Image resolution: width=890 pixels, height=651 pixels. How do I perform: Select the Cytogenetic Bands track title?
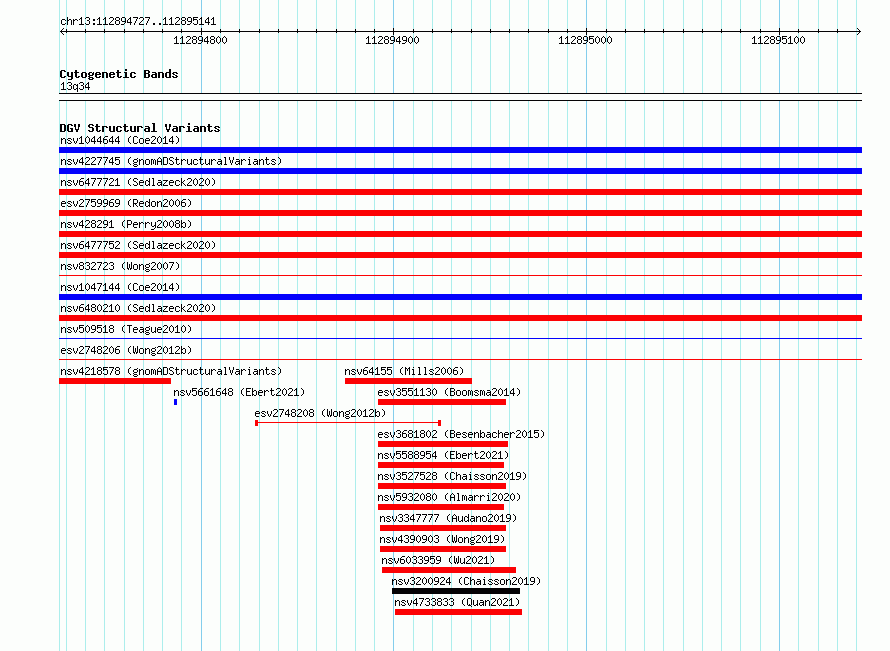point(119,74)
